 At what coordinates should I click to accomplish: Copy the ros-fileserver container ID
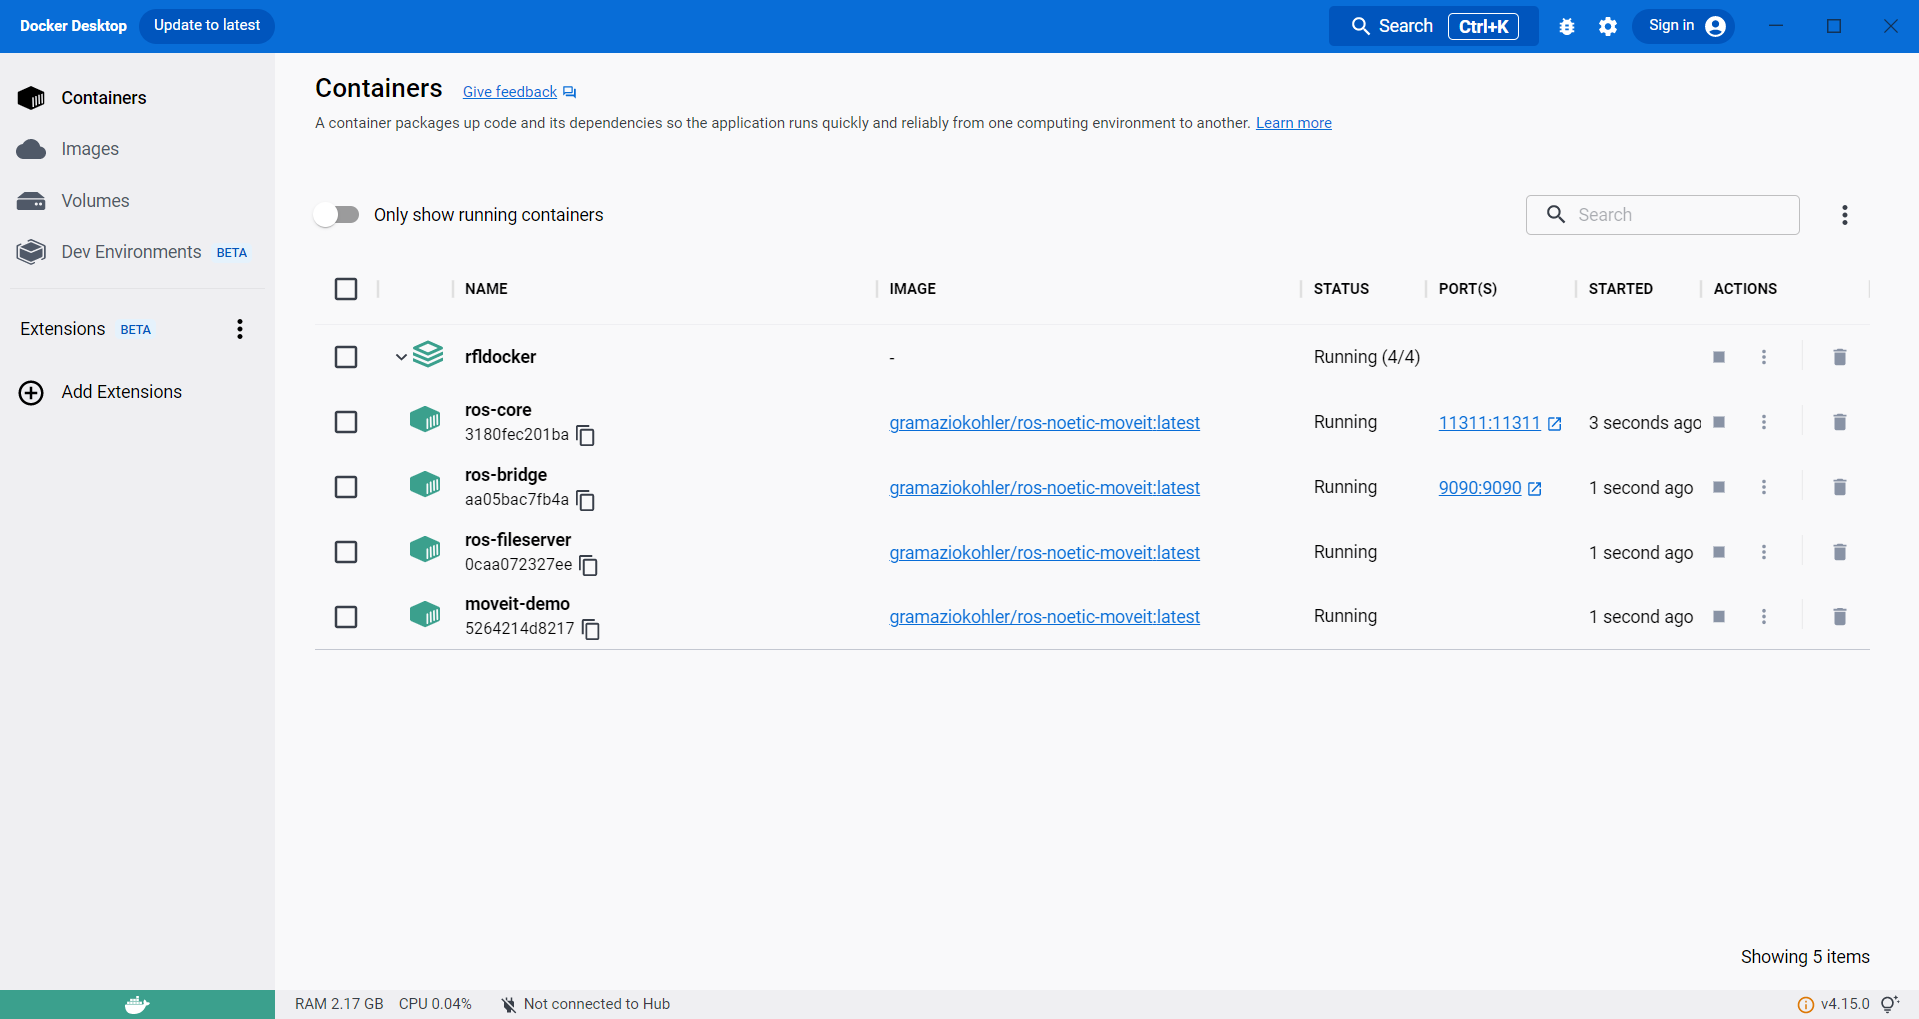coord(589,565)
